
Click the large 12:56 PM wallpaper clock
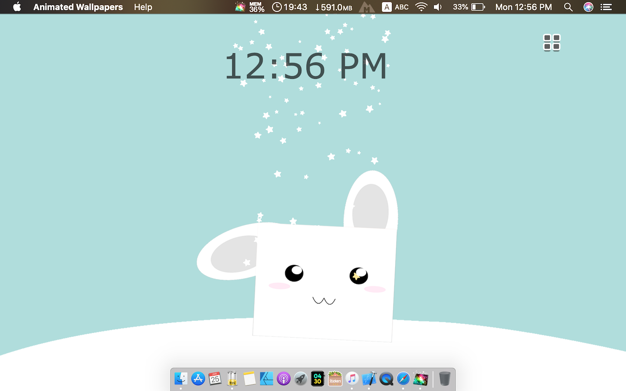tap(306, 66)
